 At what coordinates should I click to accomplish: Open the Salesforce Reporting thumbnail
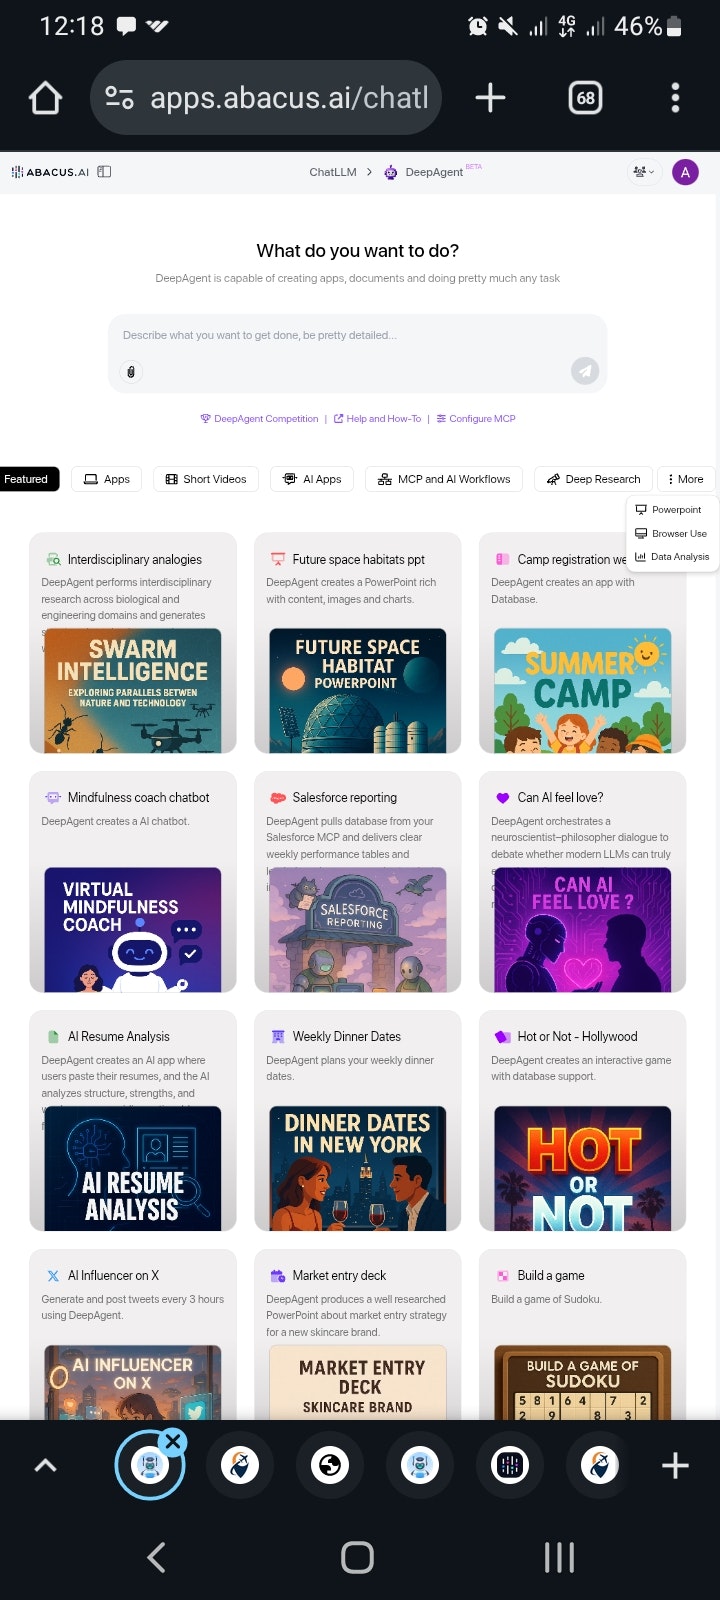pyautogui.click(x=358, y=929)
